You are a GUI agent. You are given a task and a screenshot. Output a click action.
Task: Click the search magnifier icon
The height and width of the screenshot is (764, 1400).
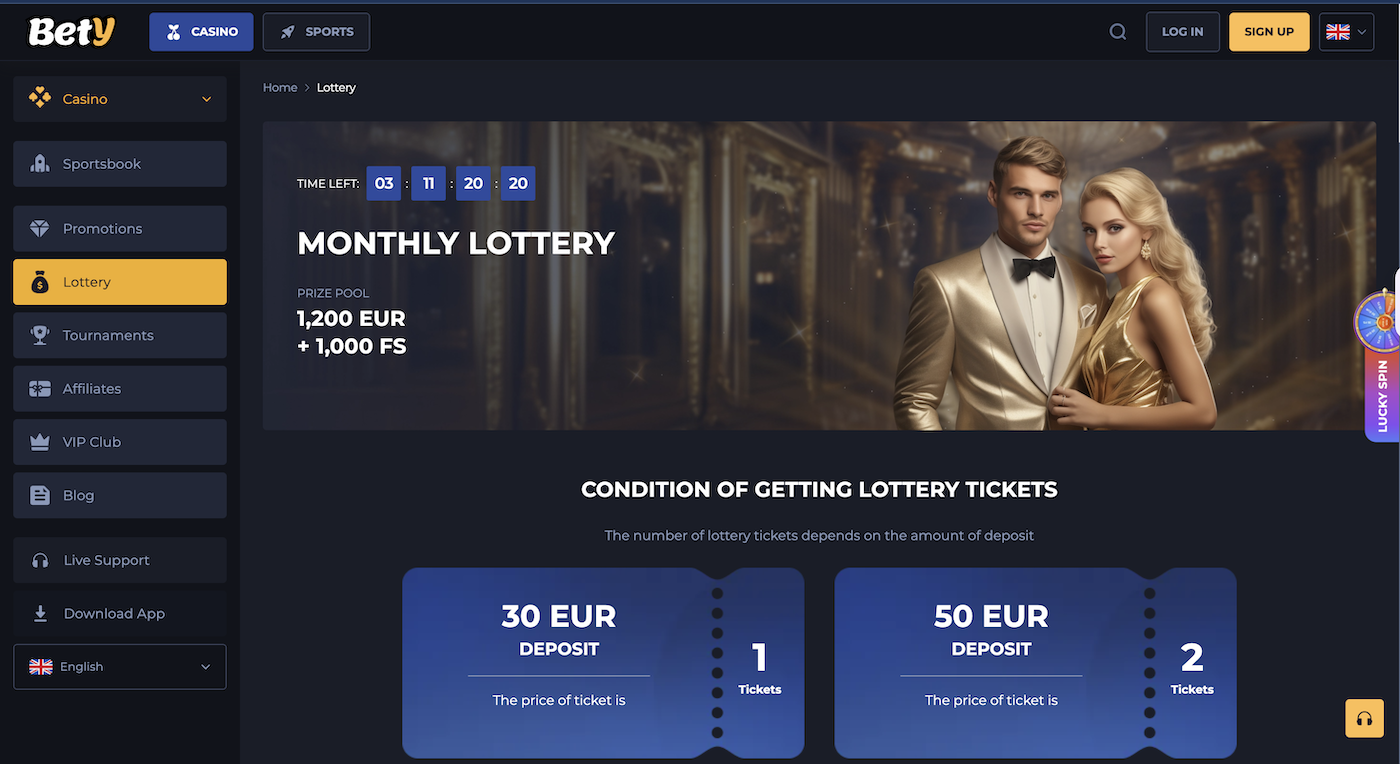[1117, 32]
